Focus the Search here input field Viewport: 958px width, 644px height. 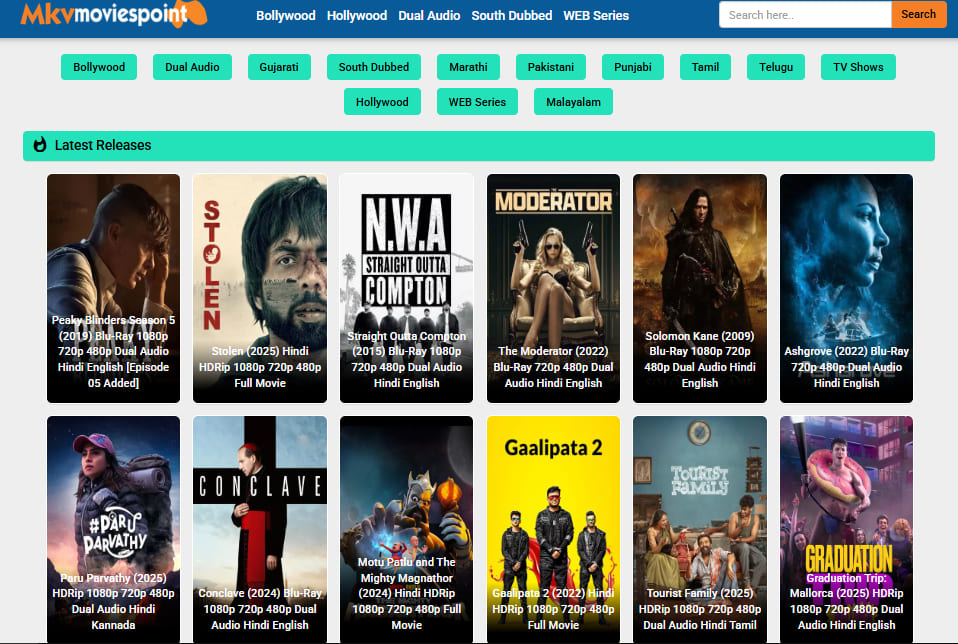805,15
